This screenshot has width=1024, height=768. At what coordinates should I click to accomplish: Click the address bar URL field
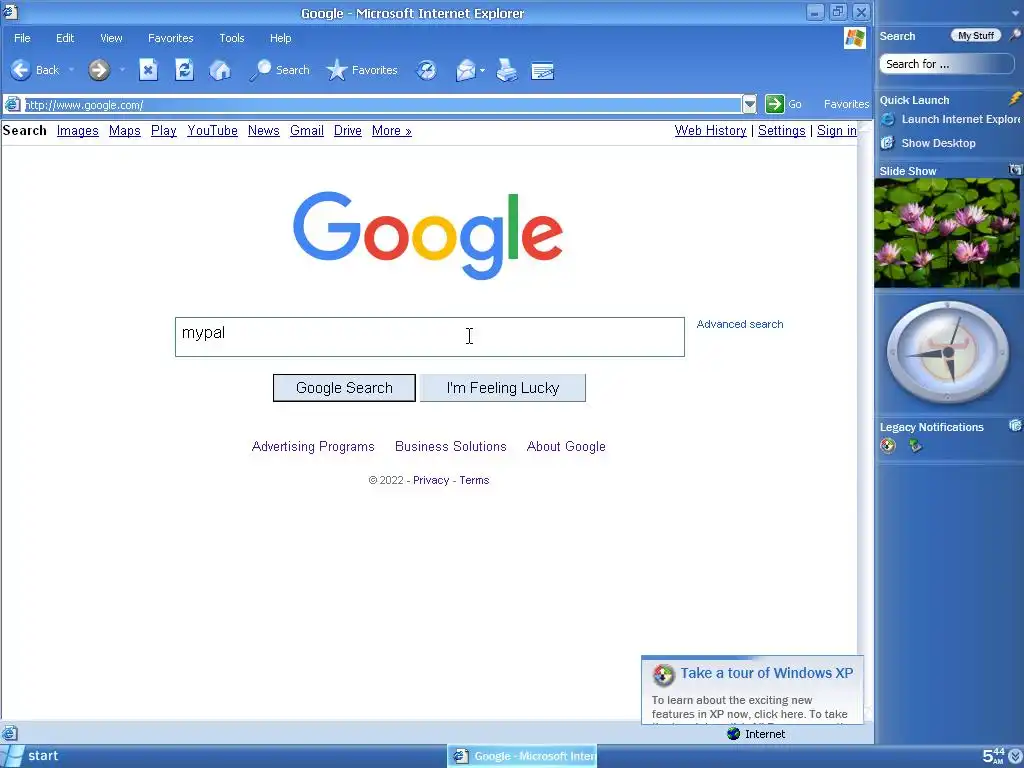[x=382, y=104]
